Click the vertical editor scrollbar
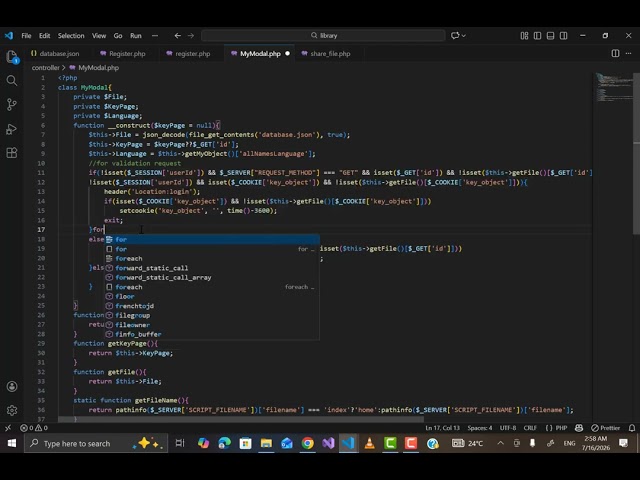 point(636,153)
